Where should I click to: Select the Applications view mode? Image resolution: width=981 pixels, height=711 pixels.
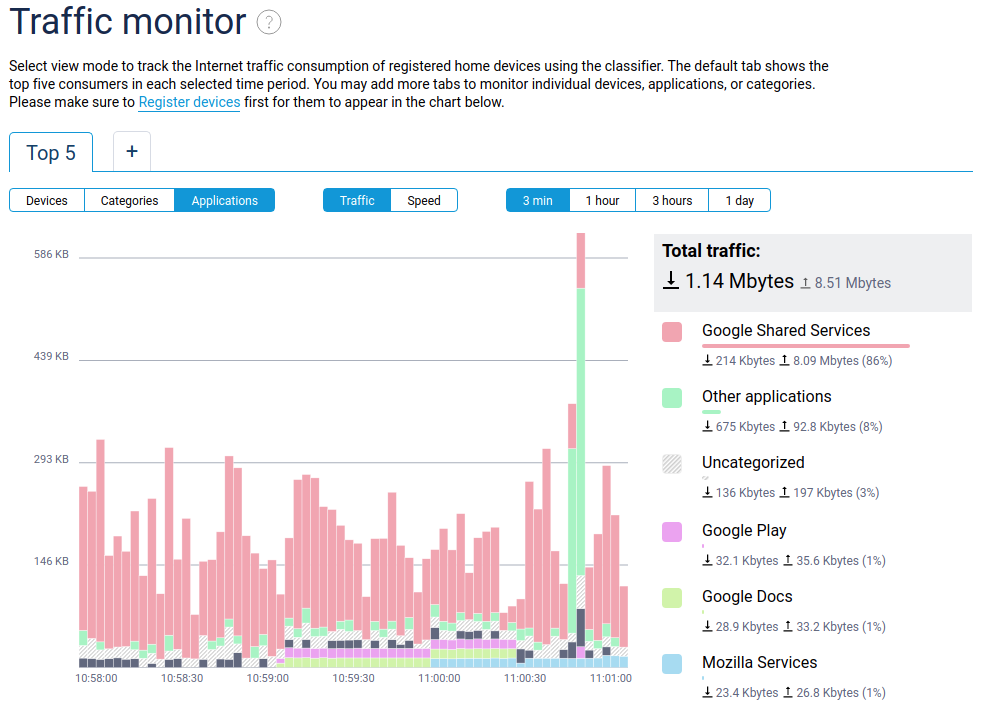pos(224,201)
